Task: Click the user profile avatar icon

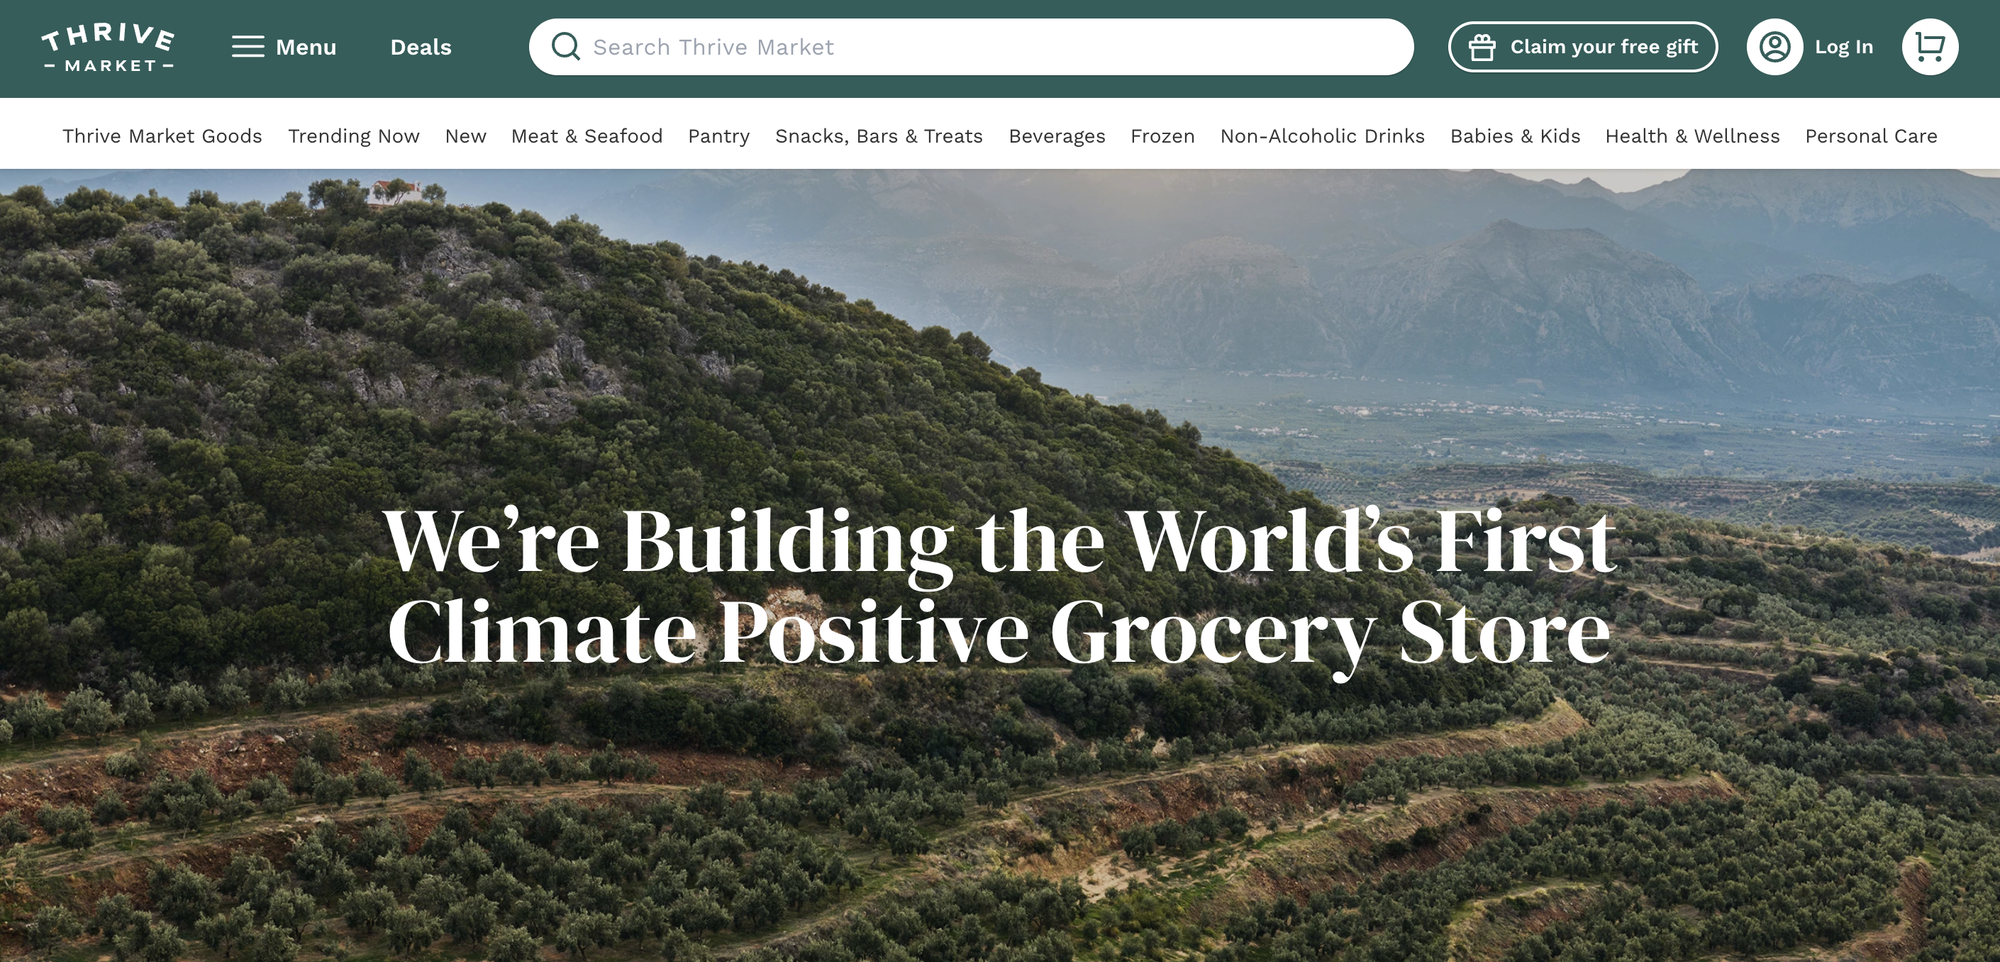Action: coord(1775,47)
